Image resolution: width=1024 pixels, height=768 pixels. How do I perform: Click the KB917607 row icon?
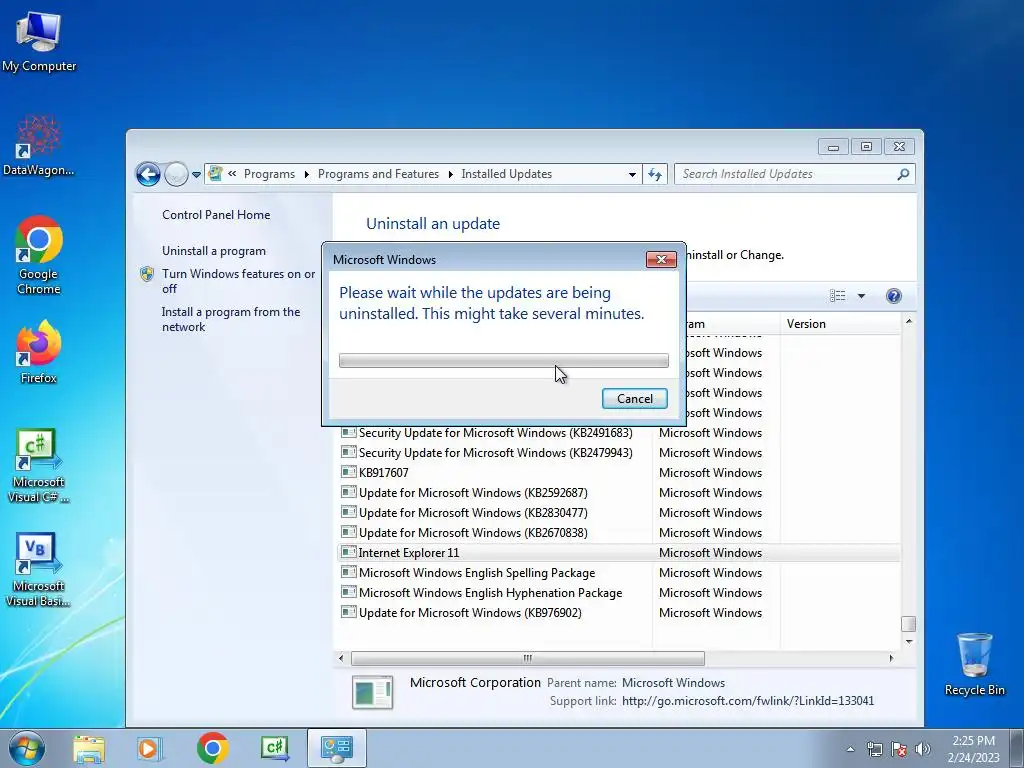point(349,472)
